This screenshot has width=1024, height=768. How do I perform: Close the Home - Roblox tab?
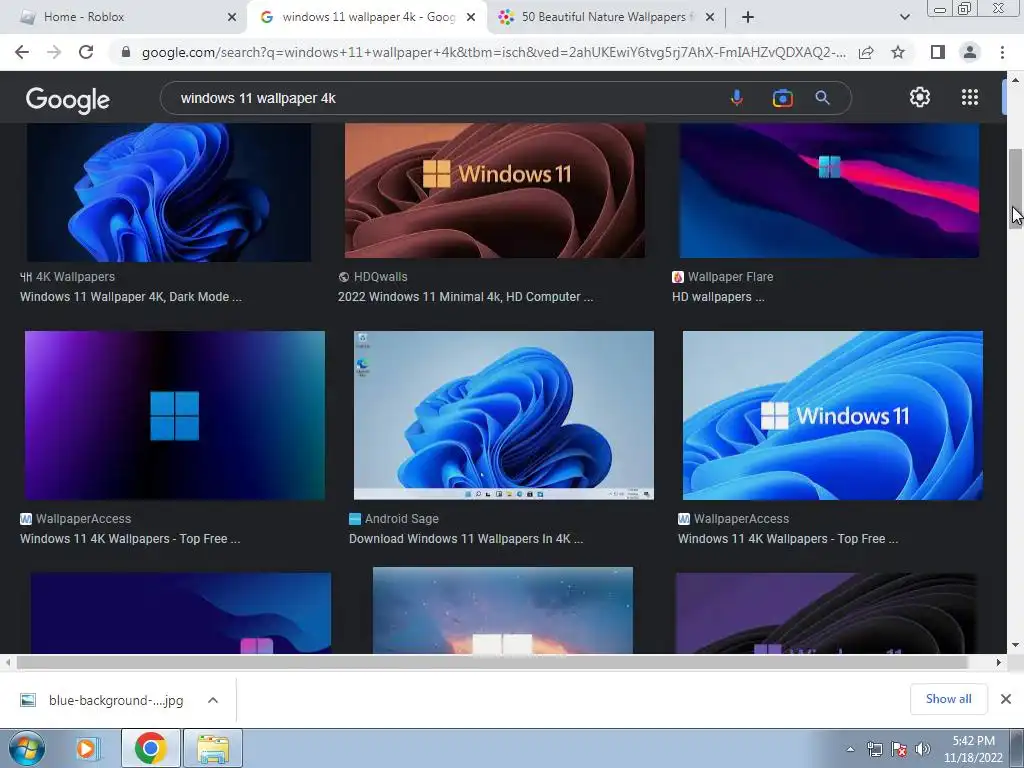[232, 17]
